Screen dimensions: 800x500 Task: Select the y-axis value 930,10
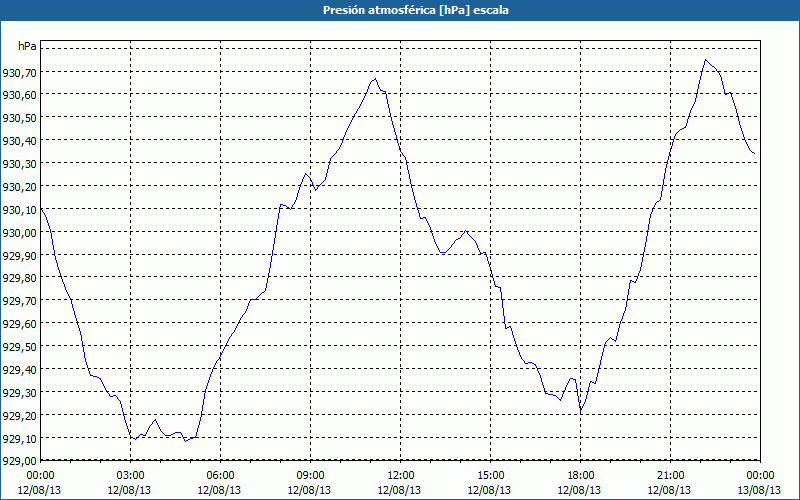click(19, 210)
